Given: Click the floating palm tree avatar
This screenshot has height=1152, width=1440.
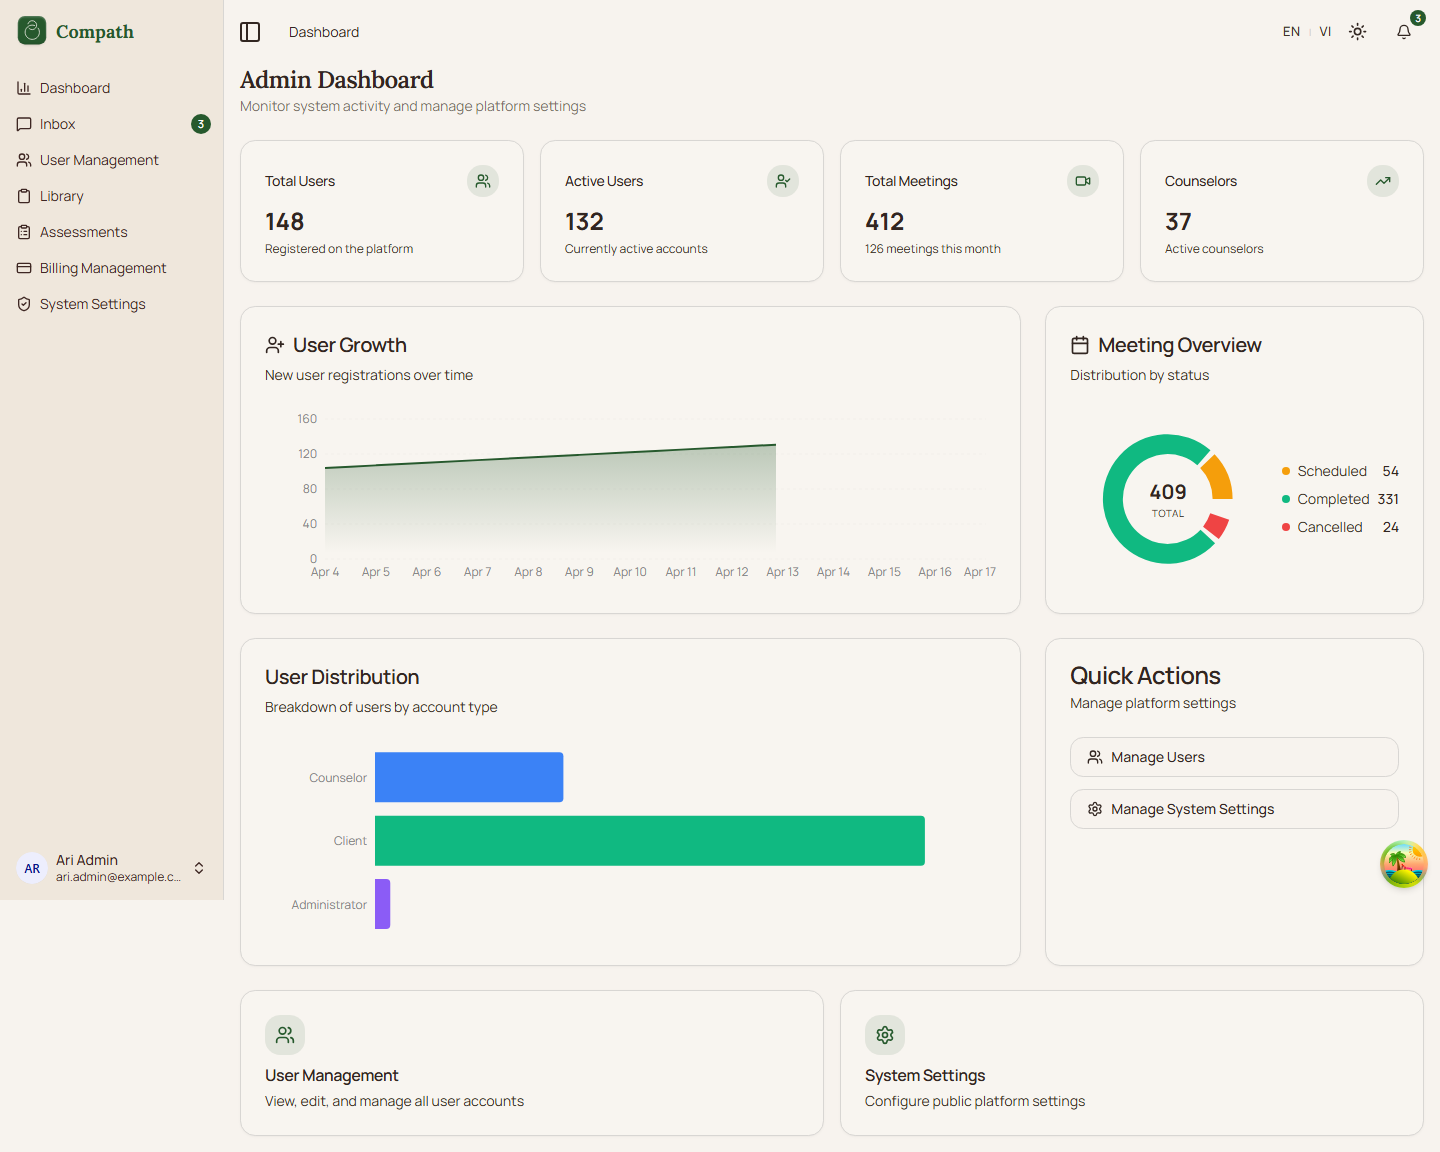Looking at the screenshot, I should [1403, 865].
